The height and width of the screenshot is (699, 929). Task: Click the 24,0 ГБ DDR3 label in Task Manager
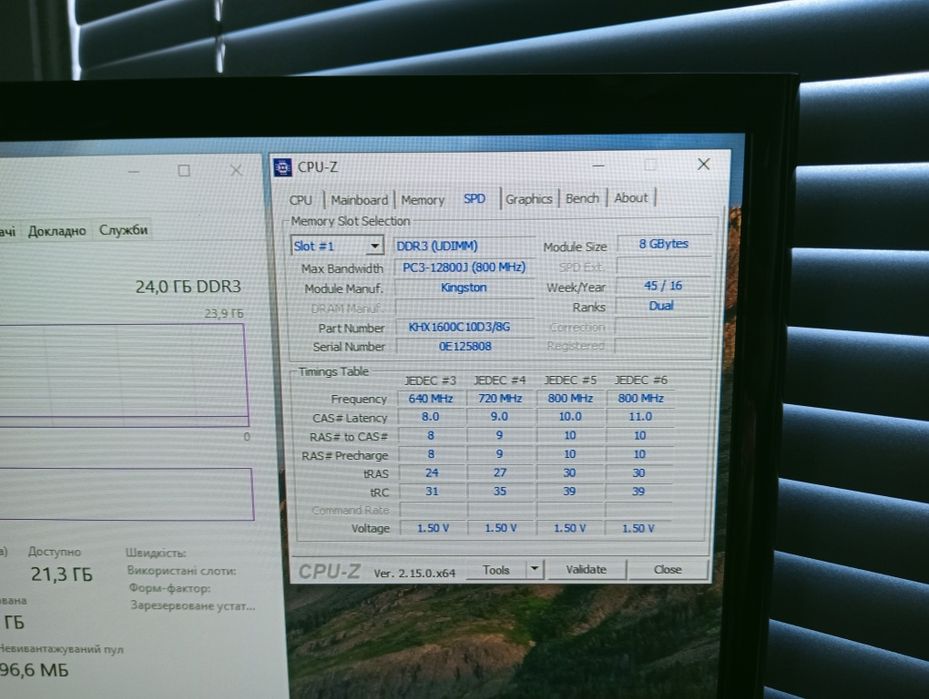click(188, 287)
